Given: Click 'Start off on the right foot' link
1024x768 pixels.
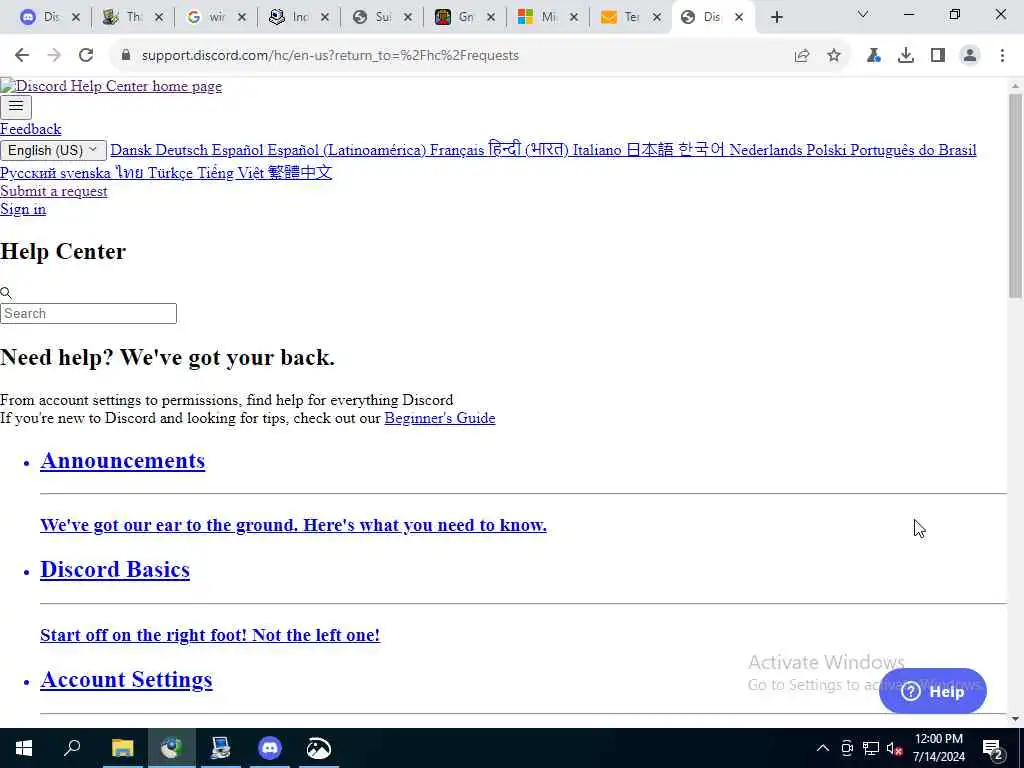Looking at the screenshot, I should [x=210, y=635].
